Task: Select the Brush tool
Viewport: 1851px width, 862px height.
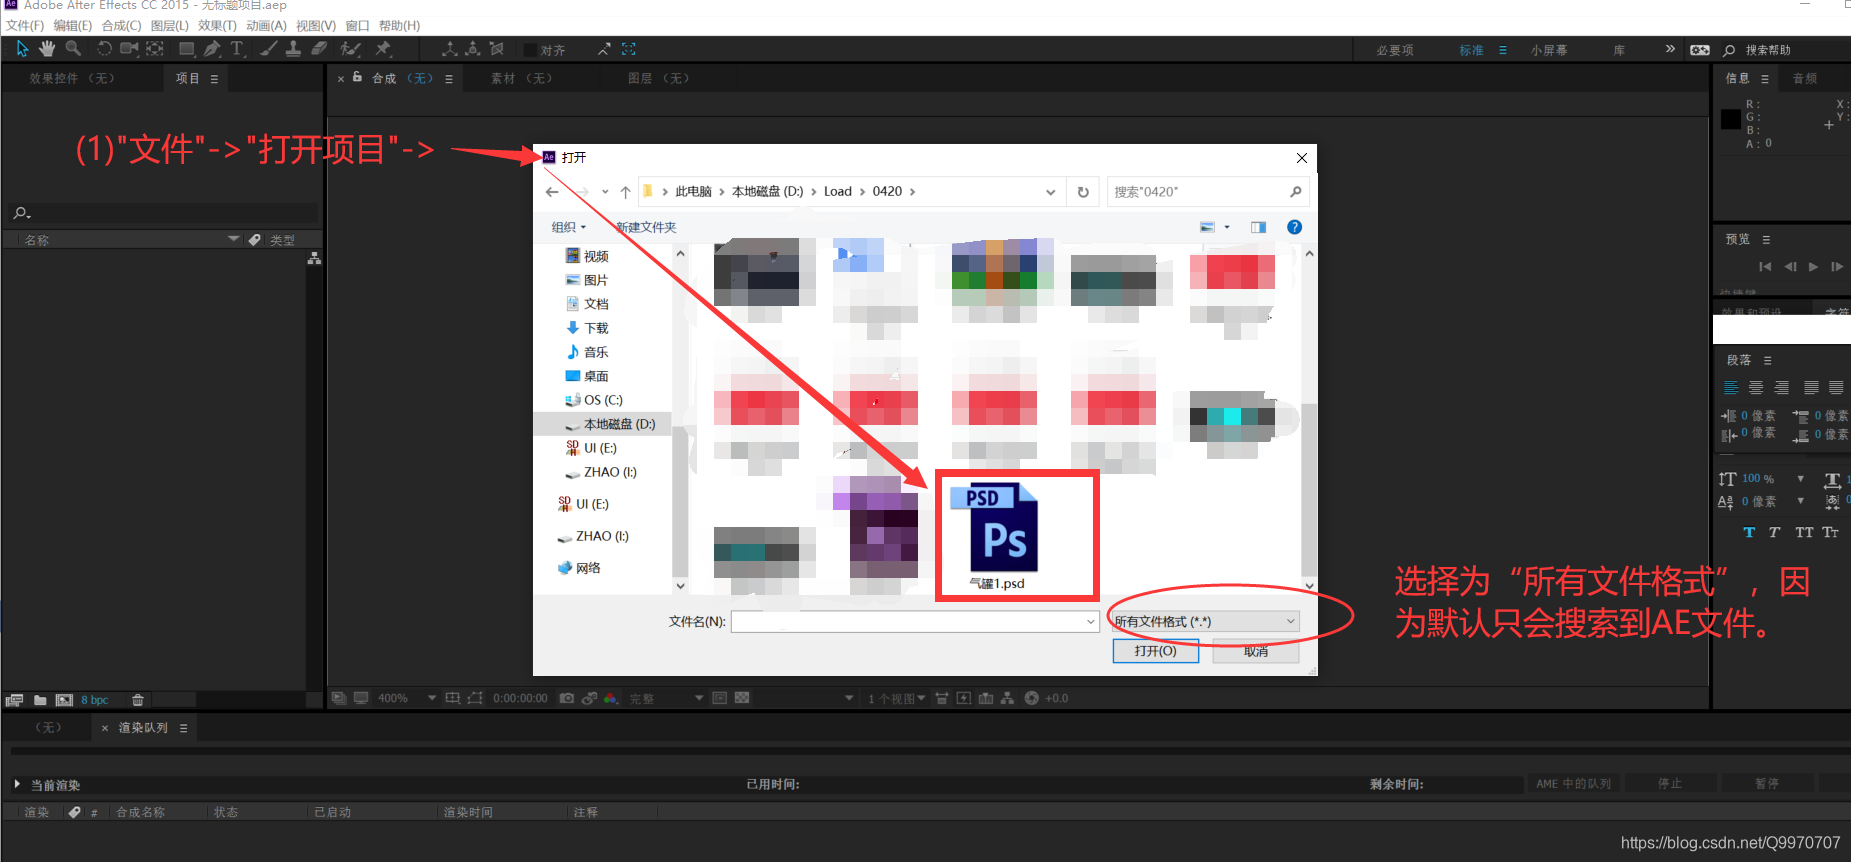Action: tap(268, 49)
